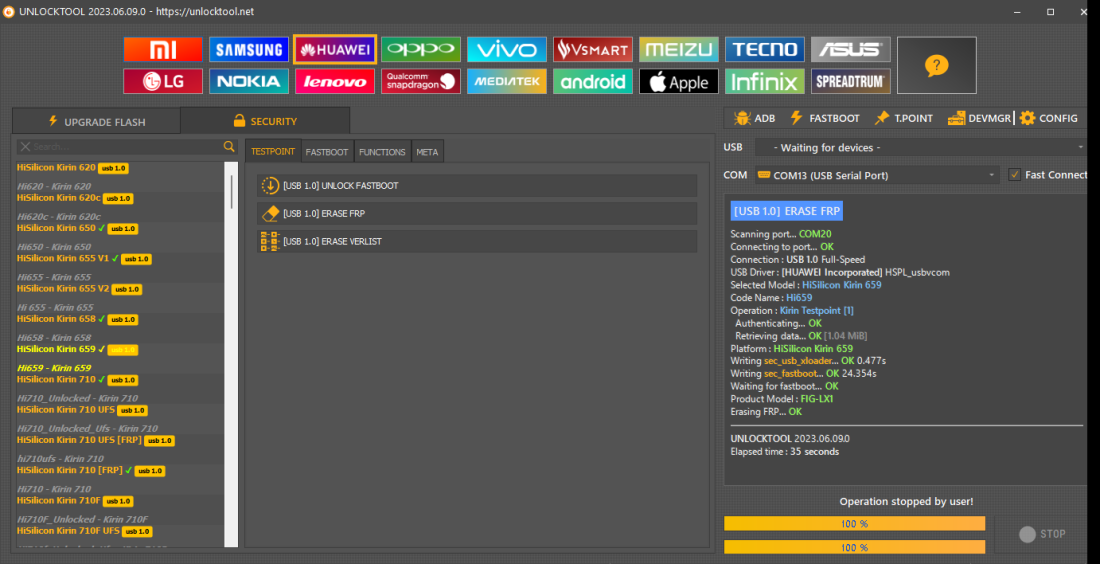Open the Qualcomm Snapdragon section
Viewport: 1100px width, 564px height.
421,81
